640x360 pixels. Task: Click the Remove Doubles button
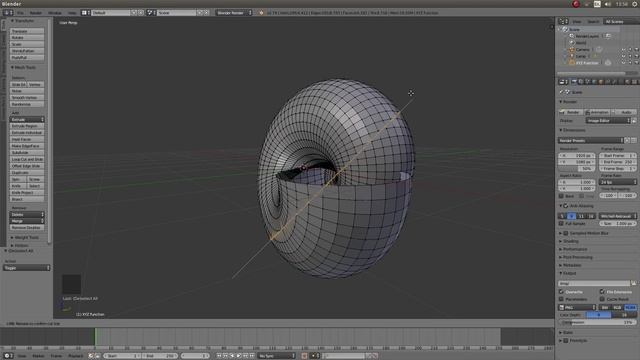27,228
